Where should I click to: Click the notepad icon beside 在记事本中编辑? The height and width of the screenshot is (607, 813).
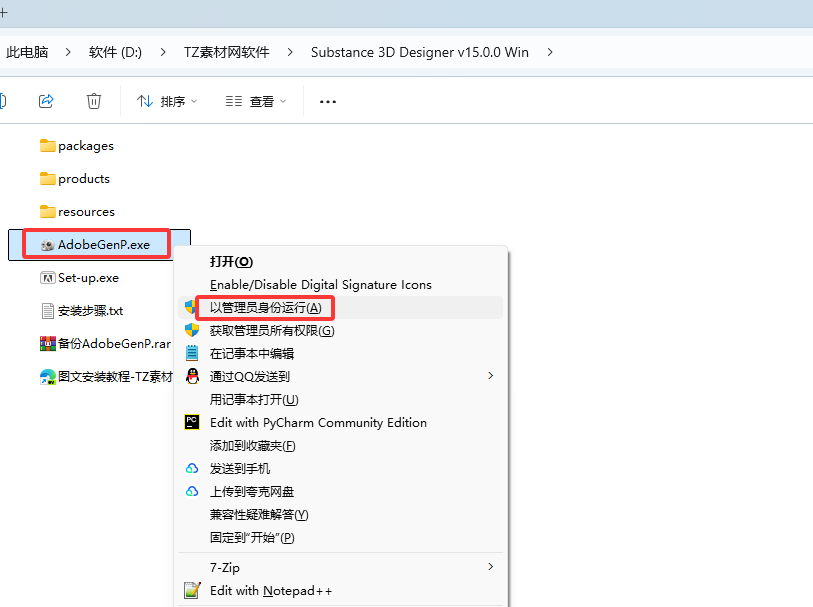tap(192, 353)
